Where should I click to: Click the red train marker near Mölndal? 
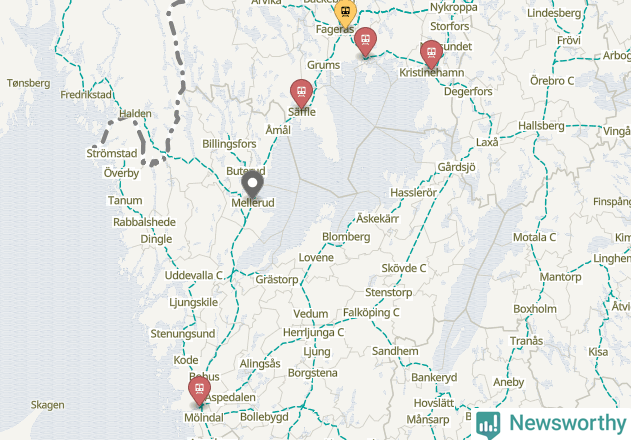tap(199, 391)
